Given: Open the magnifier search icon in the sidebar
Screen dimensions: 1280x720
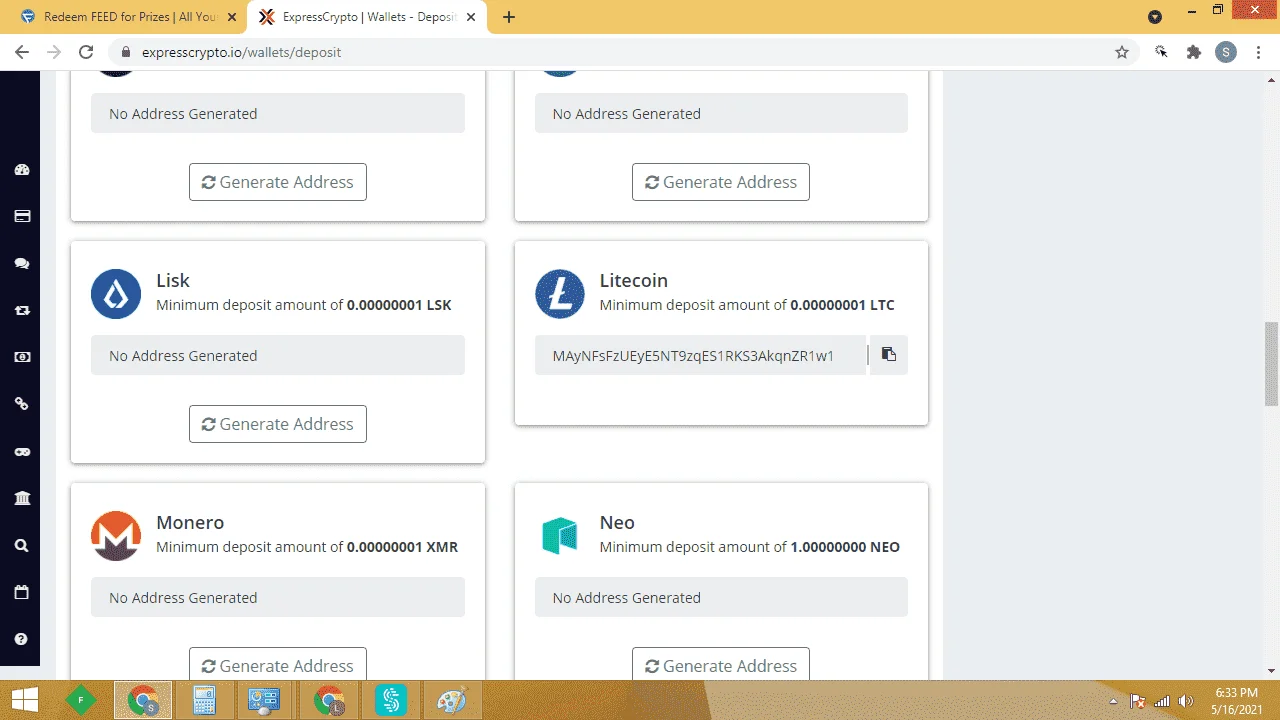Looking at the screenshot, I should tap(21, 546).
